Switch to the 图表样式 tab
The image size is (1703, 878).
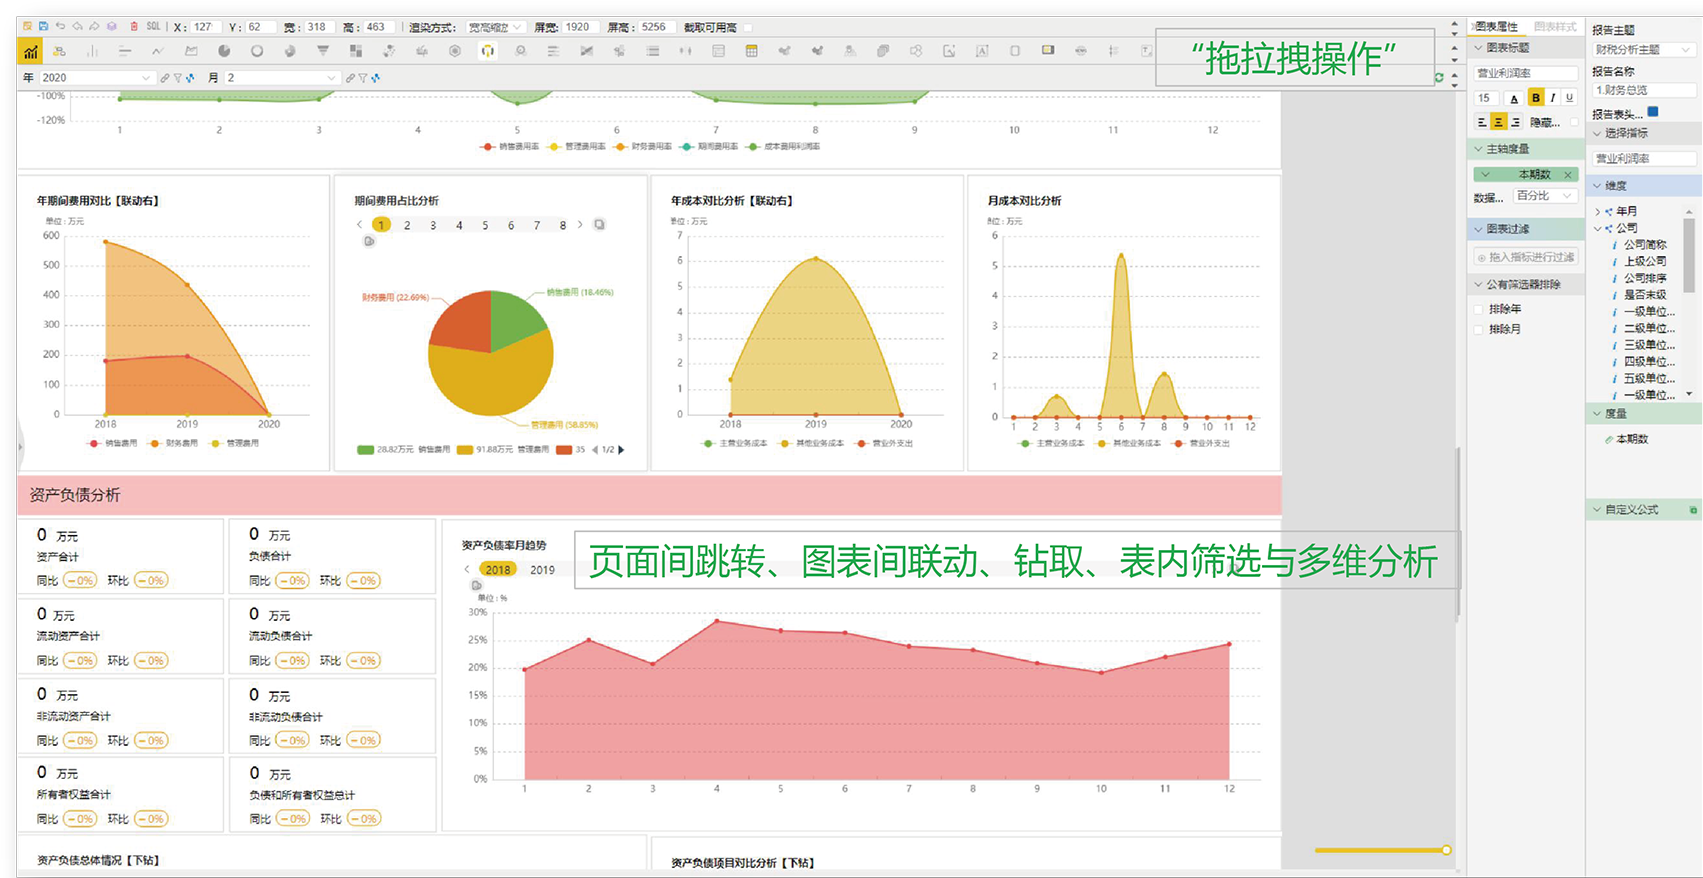[x=1554, y=27]
